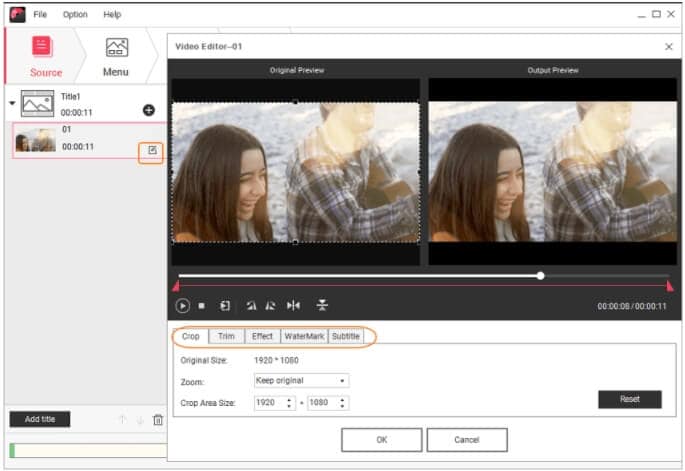Decrease crop area height value
This screenshot has width=685, height=471.
click(x=342, y=406)
